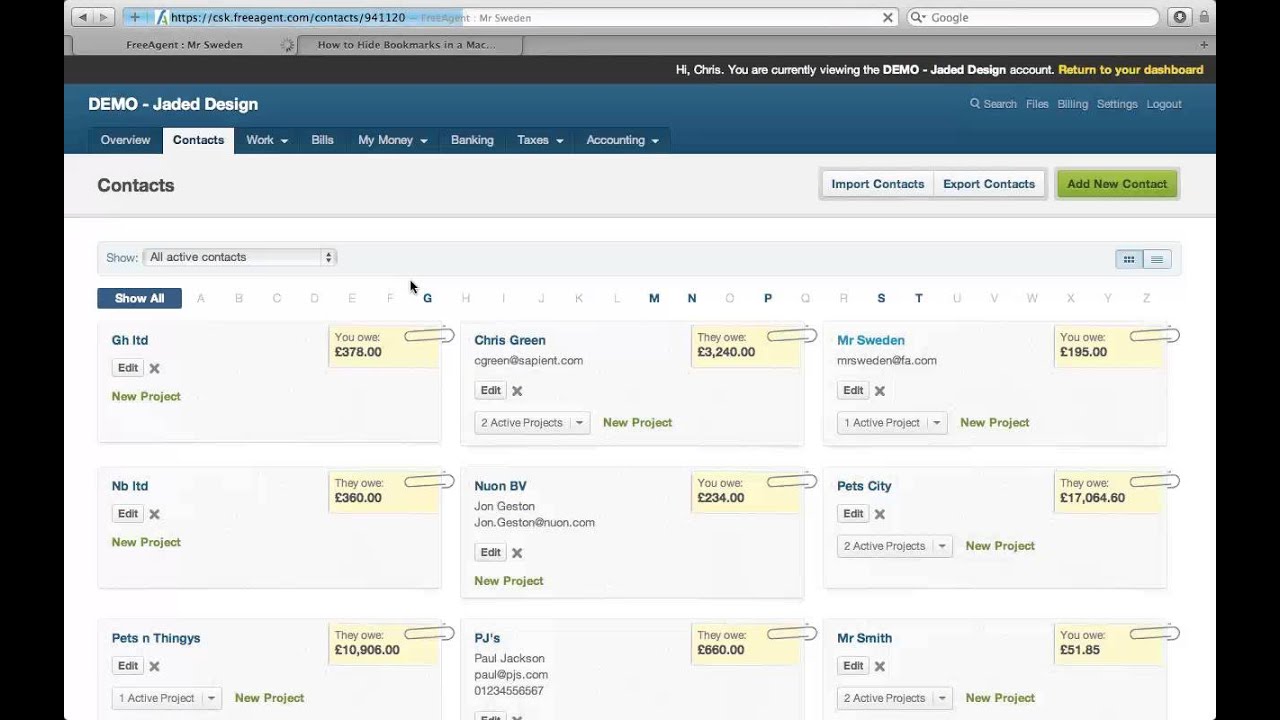Viewport: 1280px width, 720px height.
Task: Delete the Mr Smith contact with the X
Action: tap(880, 666)
